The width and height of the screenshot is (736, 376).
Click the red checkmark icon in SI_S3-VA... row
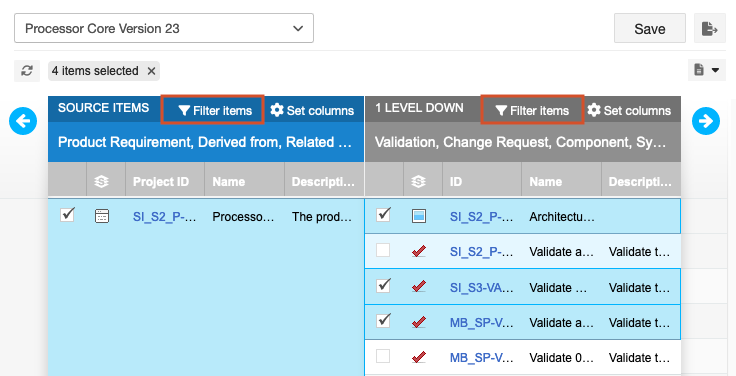point(419,286)
